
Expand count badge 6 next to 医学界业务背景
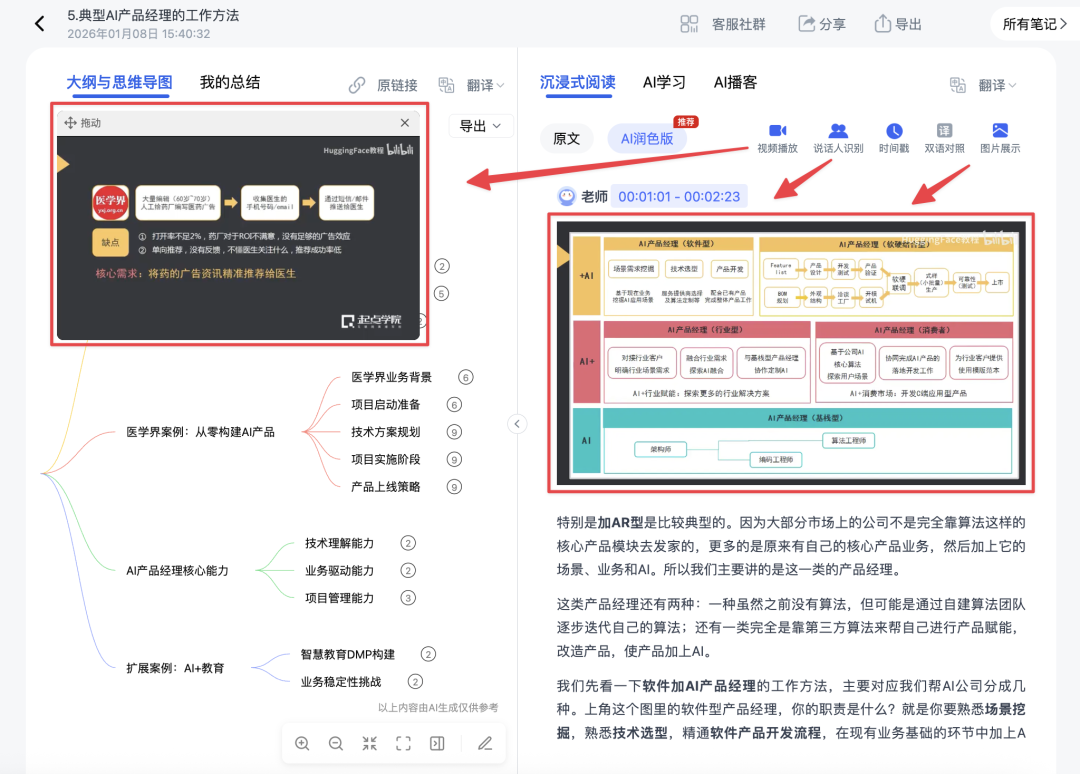(466, 377)
